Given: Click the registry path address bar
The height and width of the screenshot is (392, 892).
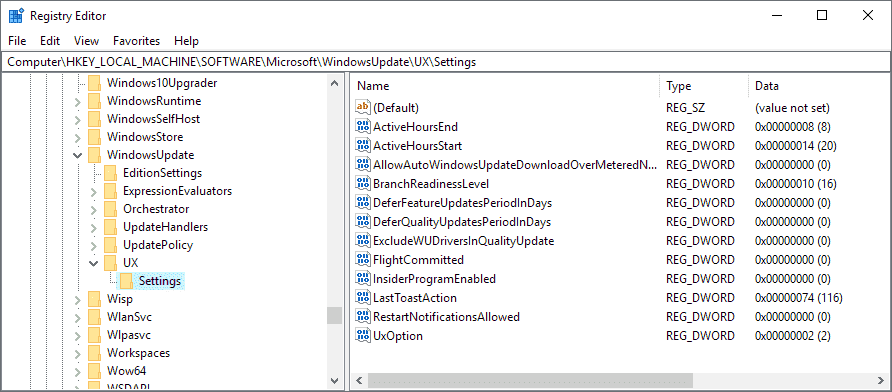Looking at the screenshot, I should (446, 62).
